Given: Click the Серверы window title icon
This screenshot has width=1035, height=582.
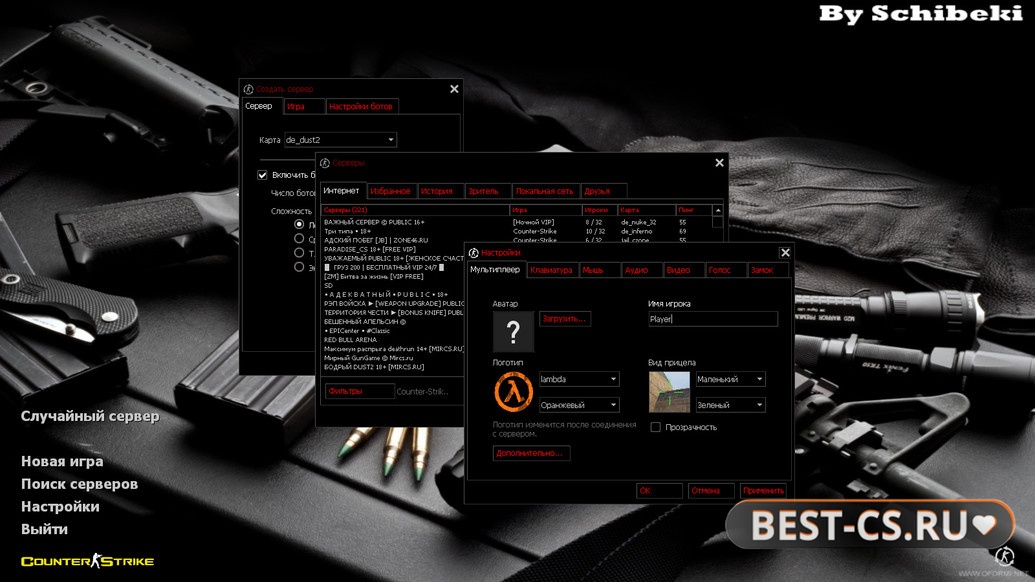Looking at the screenshot, I should (x=325, y=163).
